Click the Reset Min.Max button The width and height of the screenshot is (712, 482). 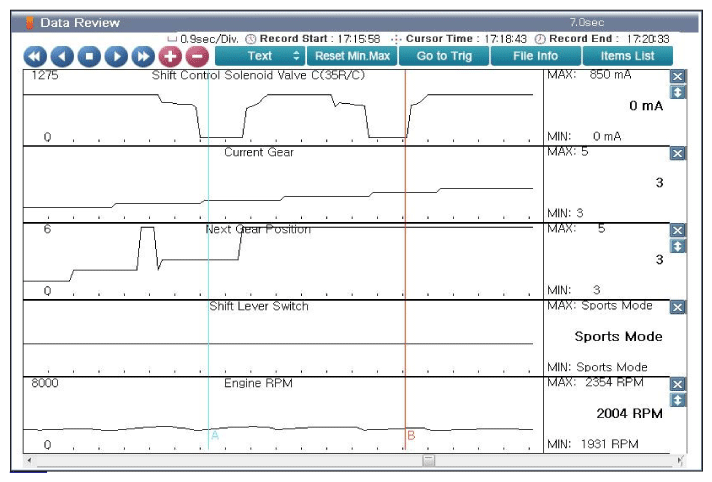click(352, 56)
